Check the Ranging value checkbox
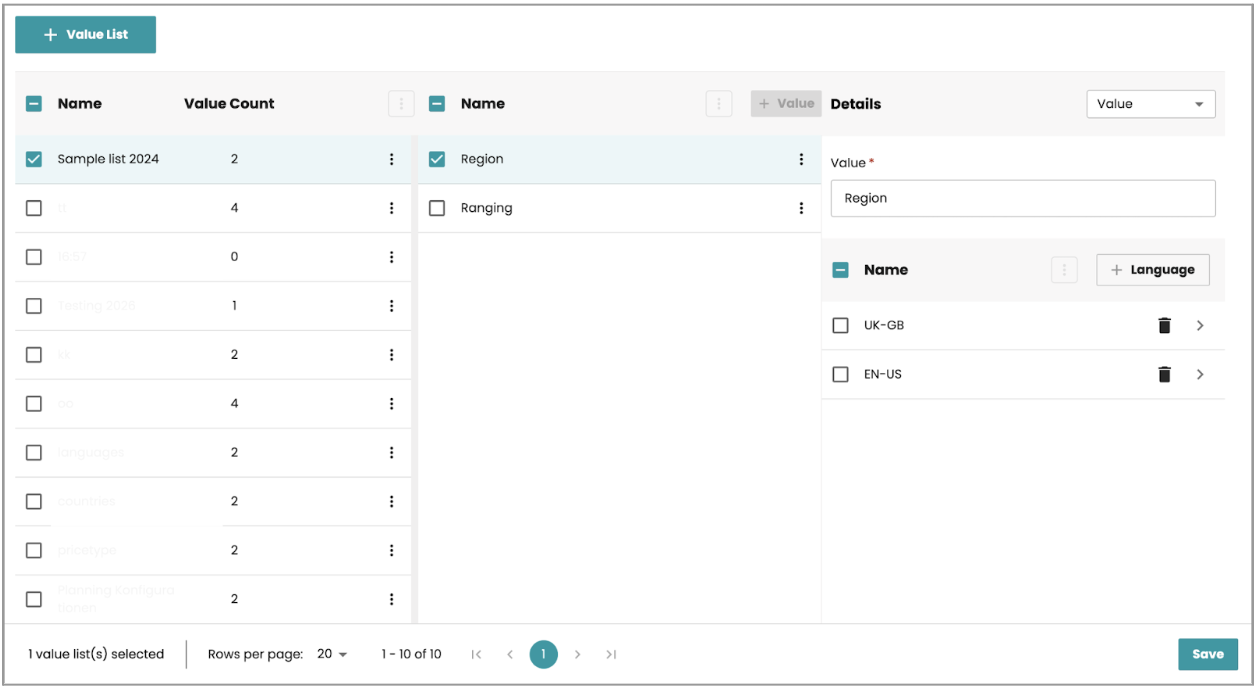Screen dimensions: 1258x694 point(437,209)
